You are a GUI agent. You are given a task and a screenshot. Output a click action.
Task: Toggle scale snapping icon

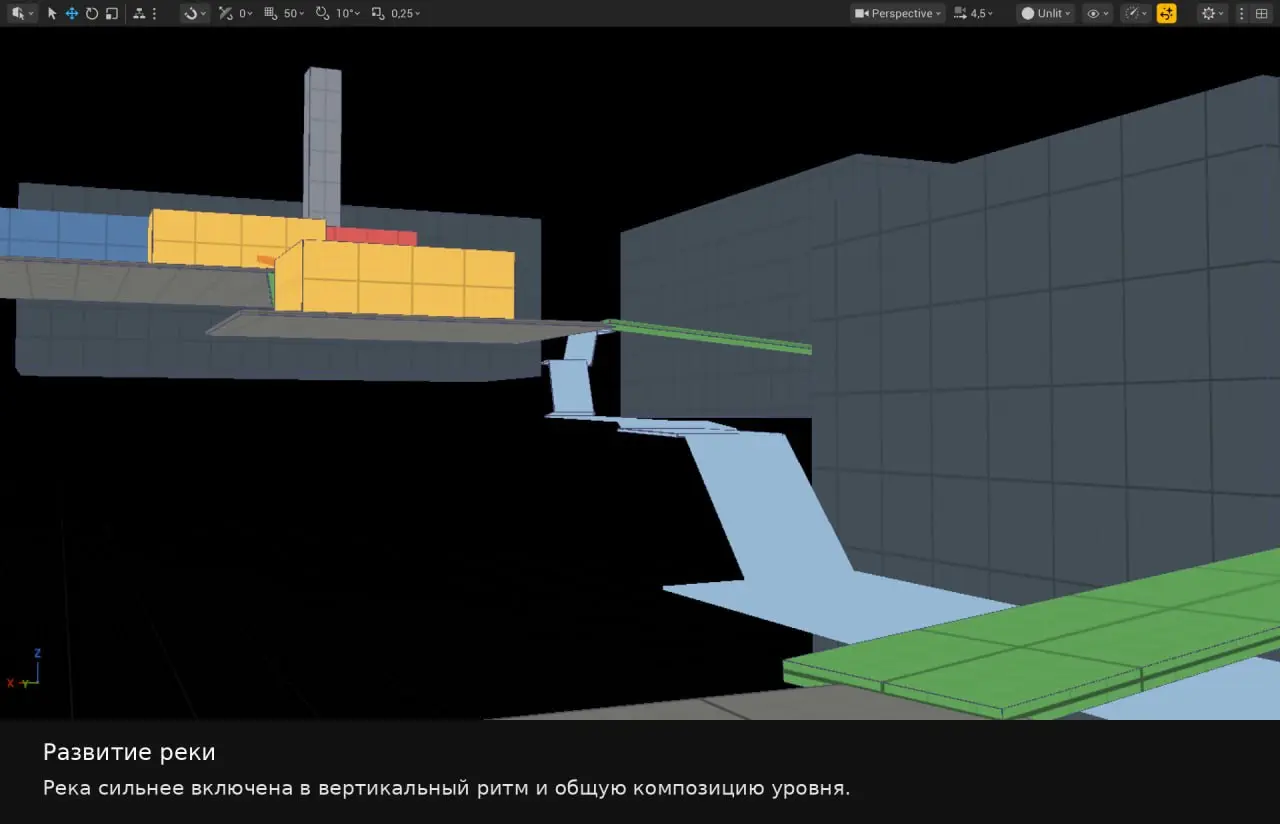(x=377, y=13)
